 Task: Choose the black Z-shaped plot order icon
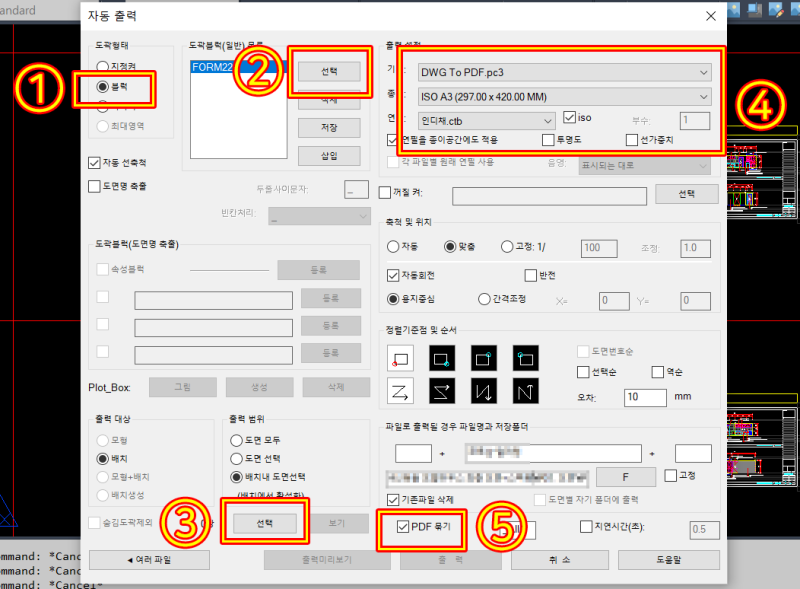pyautogui.click(x=443, y=390)
